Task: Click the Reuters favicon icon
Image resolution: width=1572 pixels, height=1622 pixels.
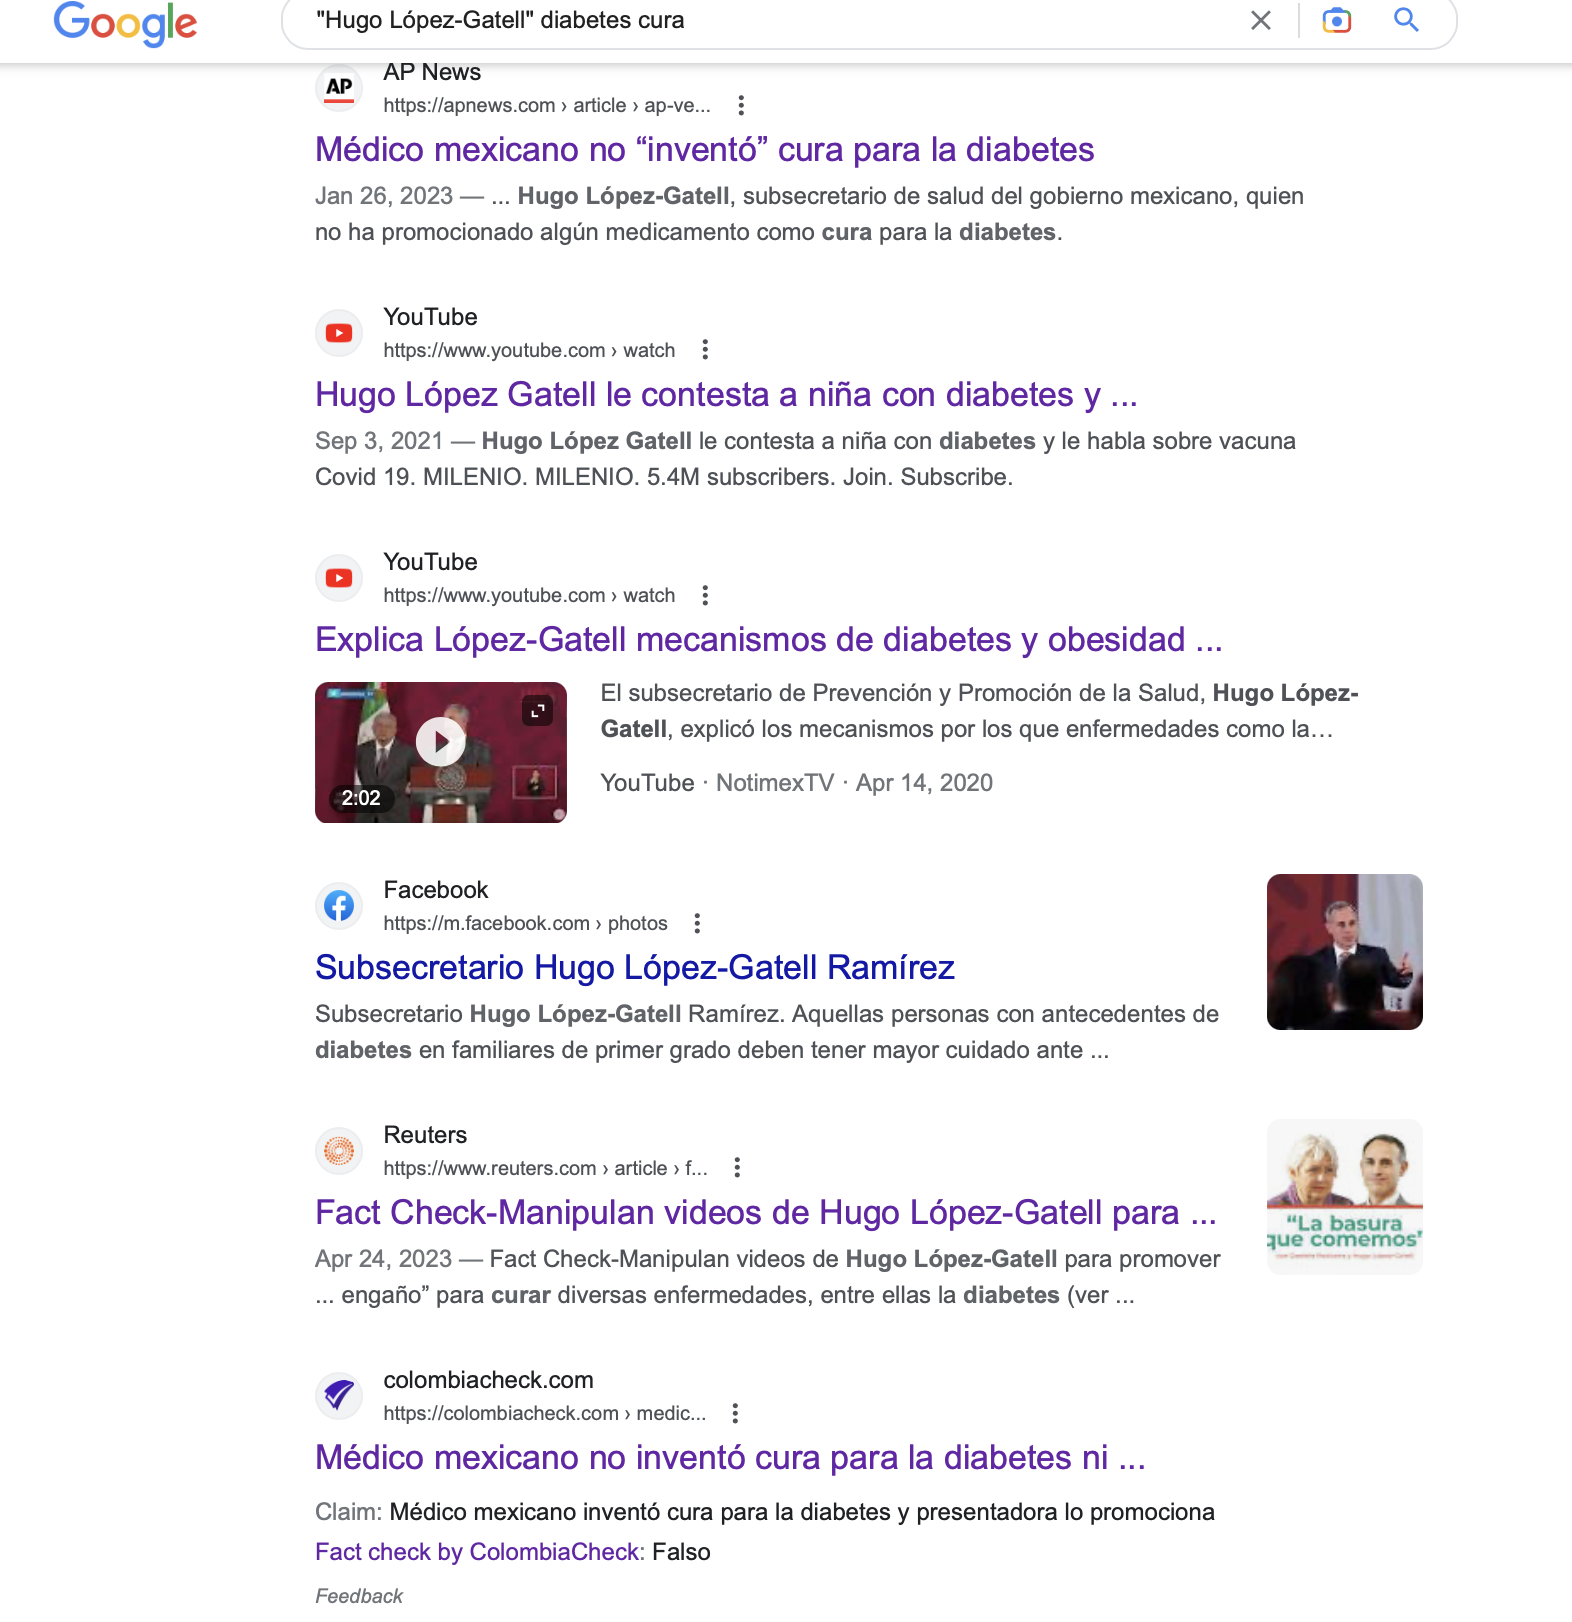Action: (x=339, y=1151)
